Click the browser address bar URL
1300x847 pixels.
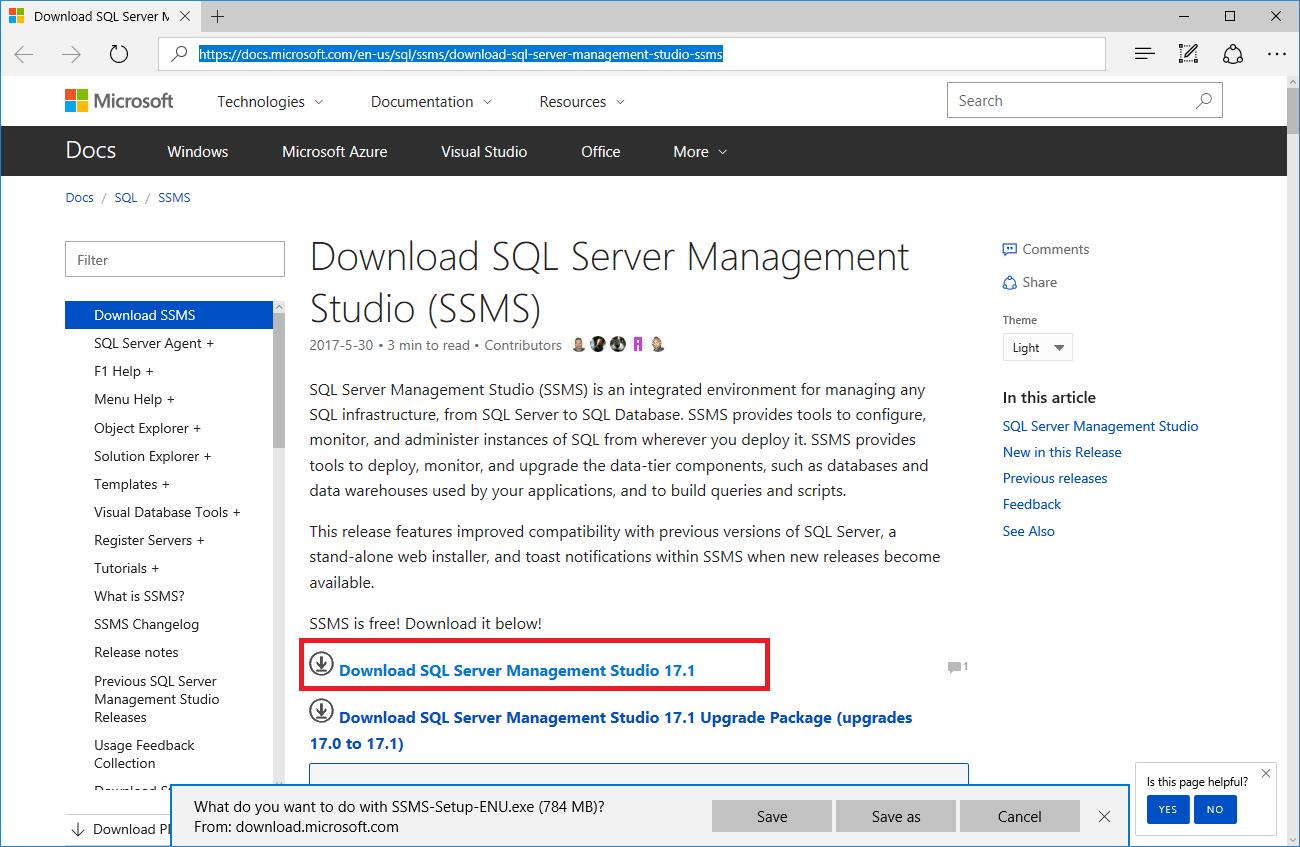460,54
